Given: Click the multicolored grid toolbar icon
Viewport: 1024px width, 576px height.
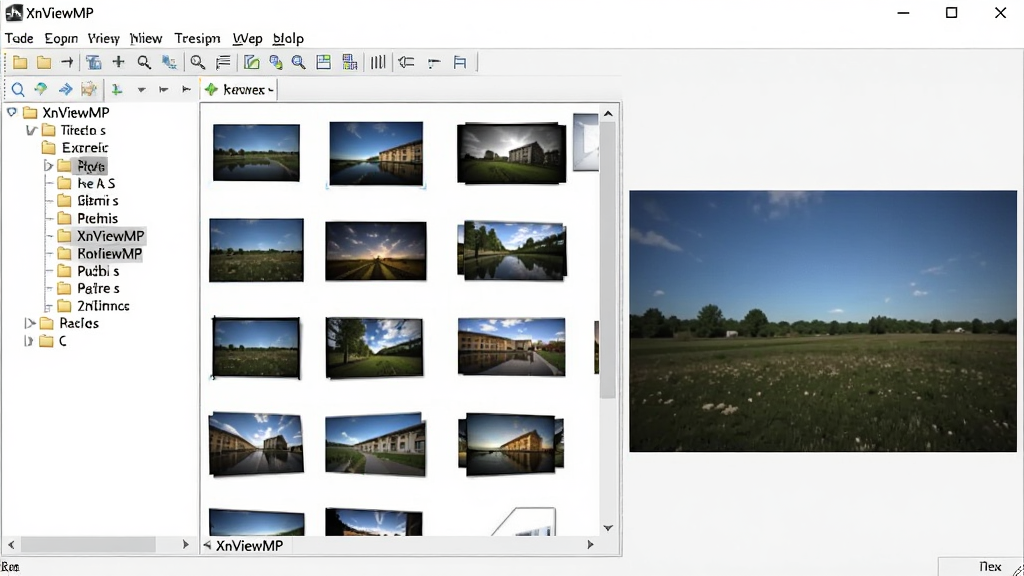Looking at the screenshot, I should (x=349, y=62).
